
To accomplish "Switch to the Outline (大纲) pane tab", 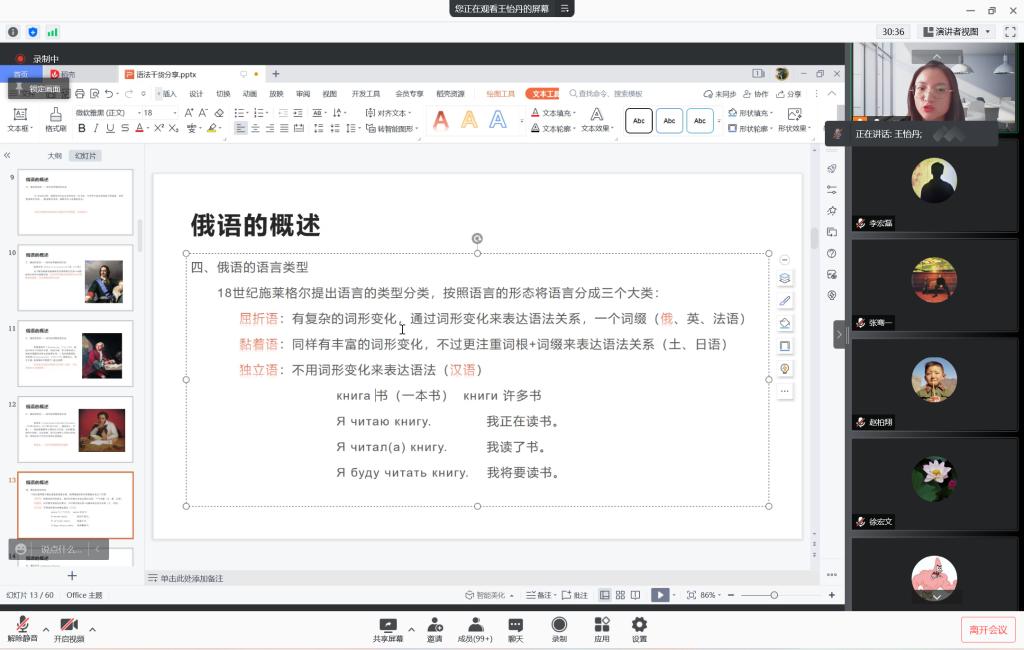I will pyautogui.click(x=55, y=156).
